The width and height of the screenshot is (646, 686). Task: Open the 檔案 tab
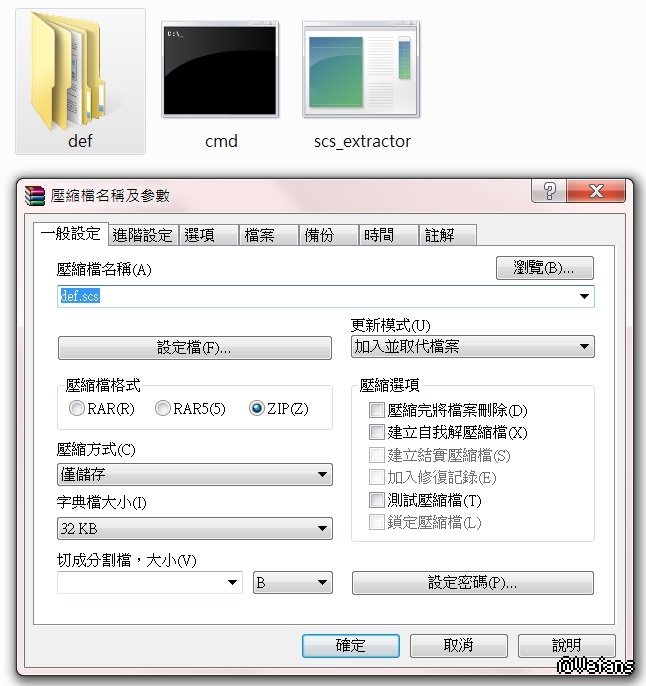click(x=269, y=235)
